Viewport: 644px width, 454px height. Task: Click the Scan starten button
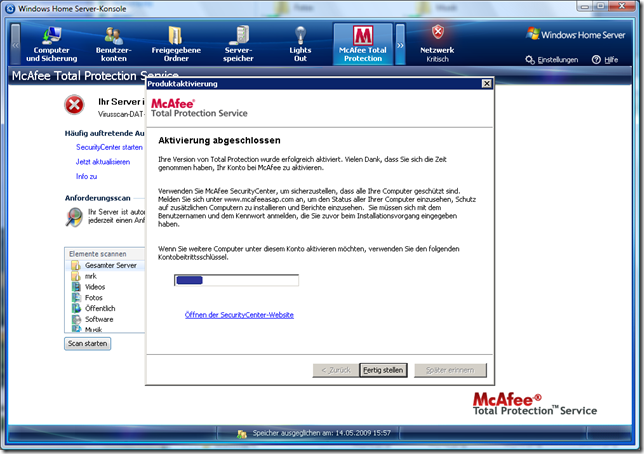coord(87,343)
